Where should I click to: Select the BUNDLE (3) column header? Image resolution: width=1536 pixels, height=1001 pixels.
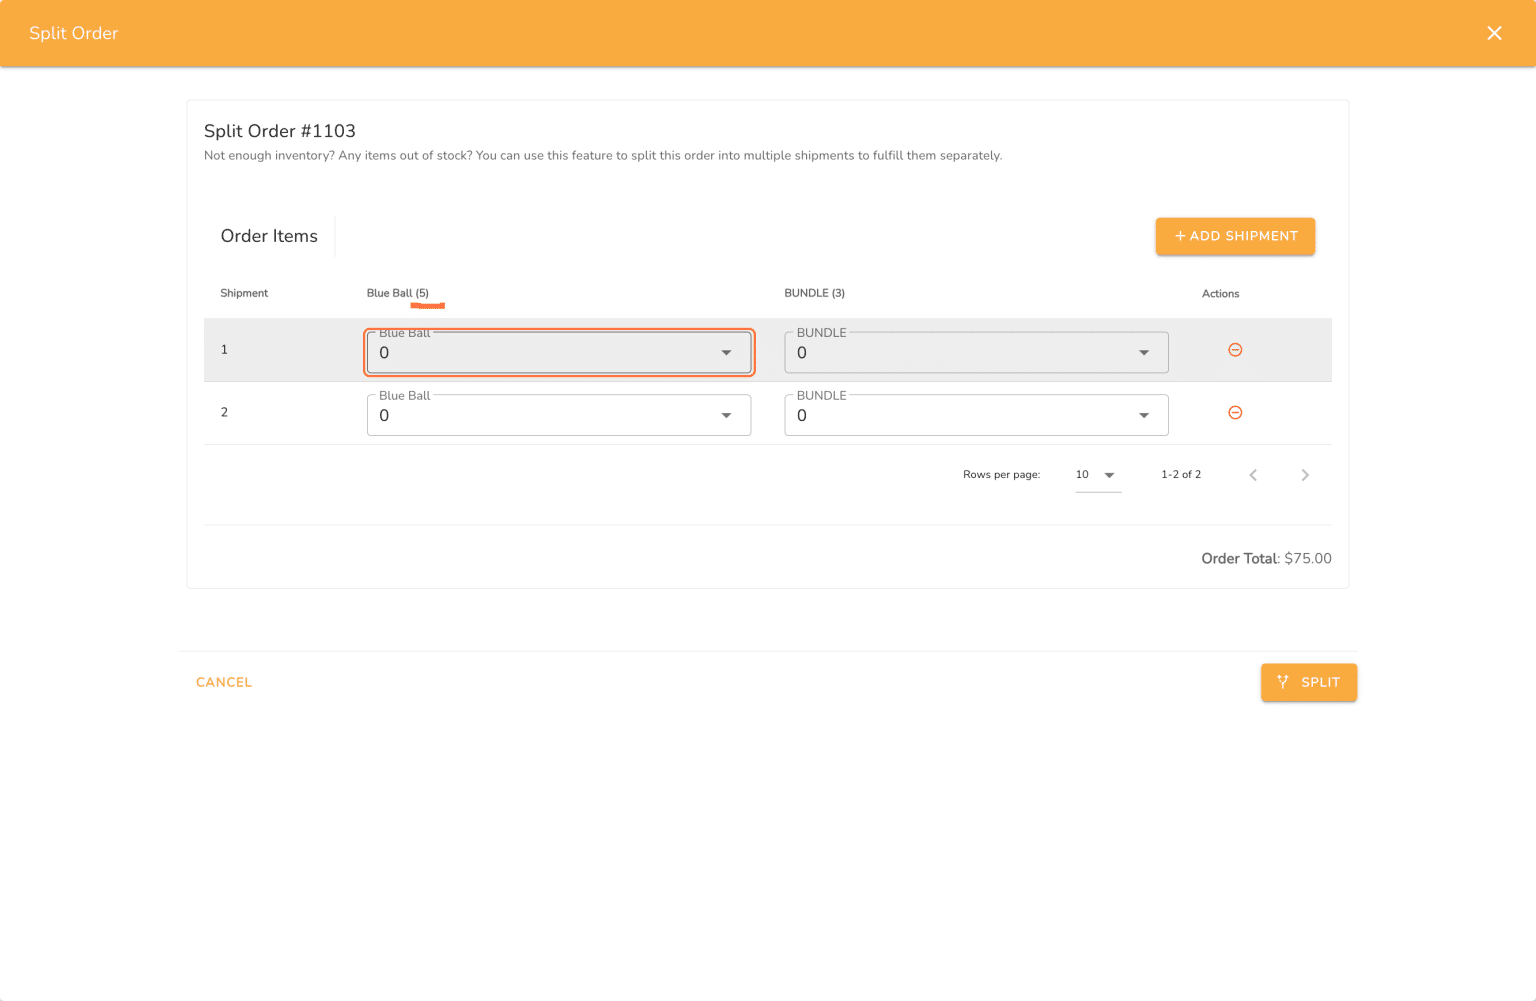[814, 293]
